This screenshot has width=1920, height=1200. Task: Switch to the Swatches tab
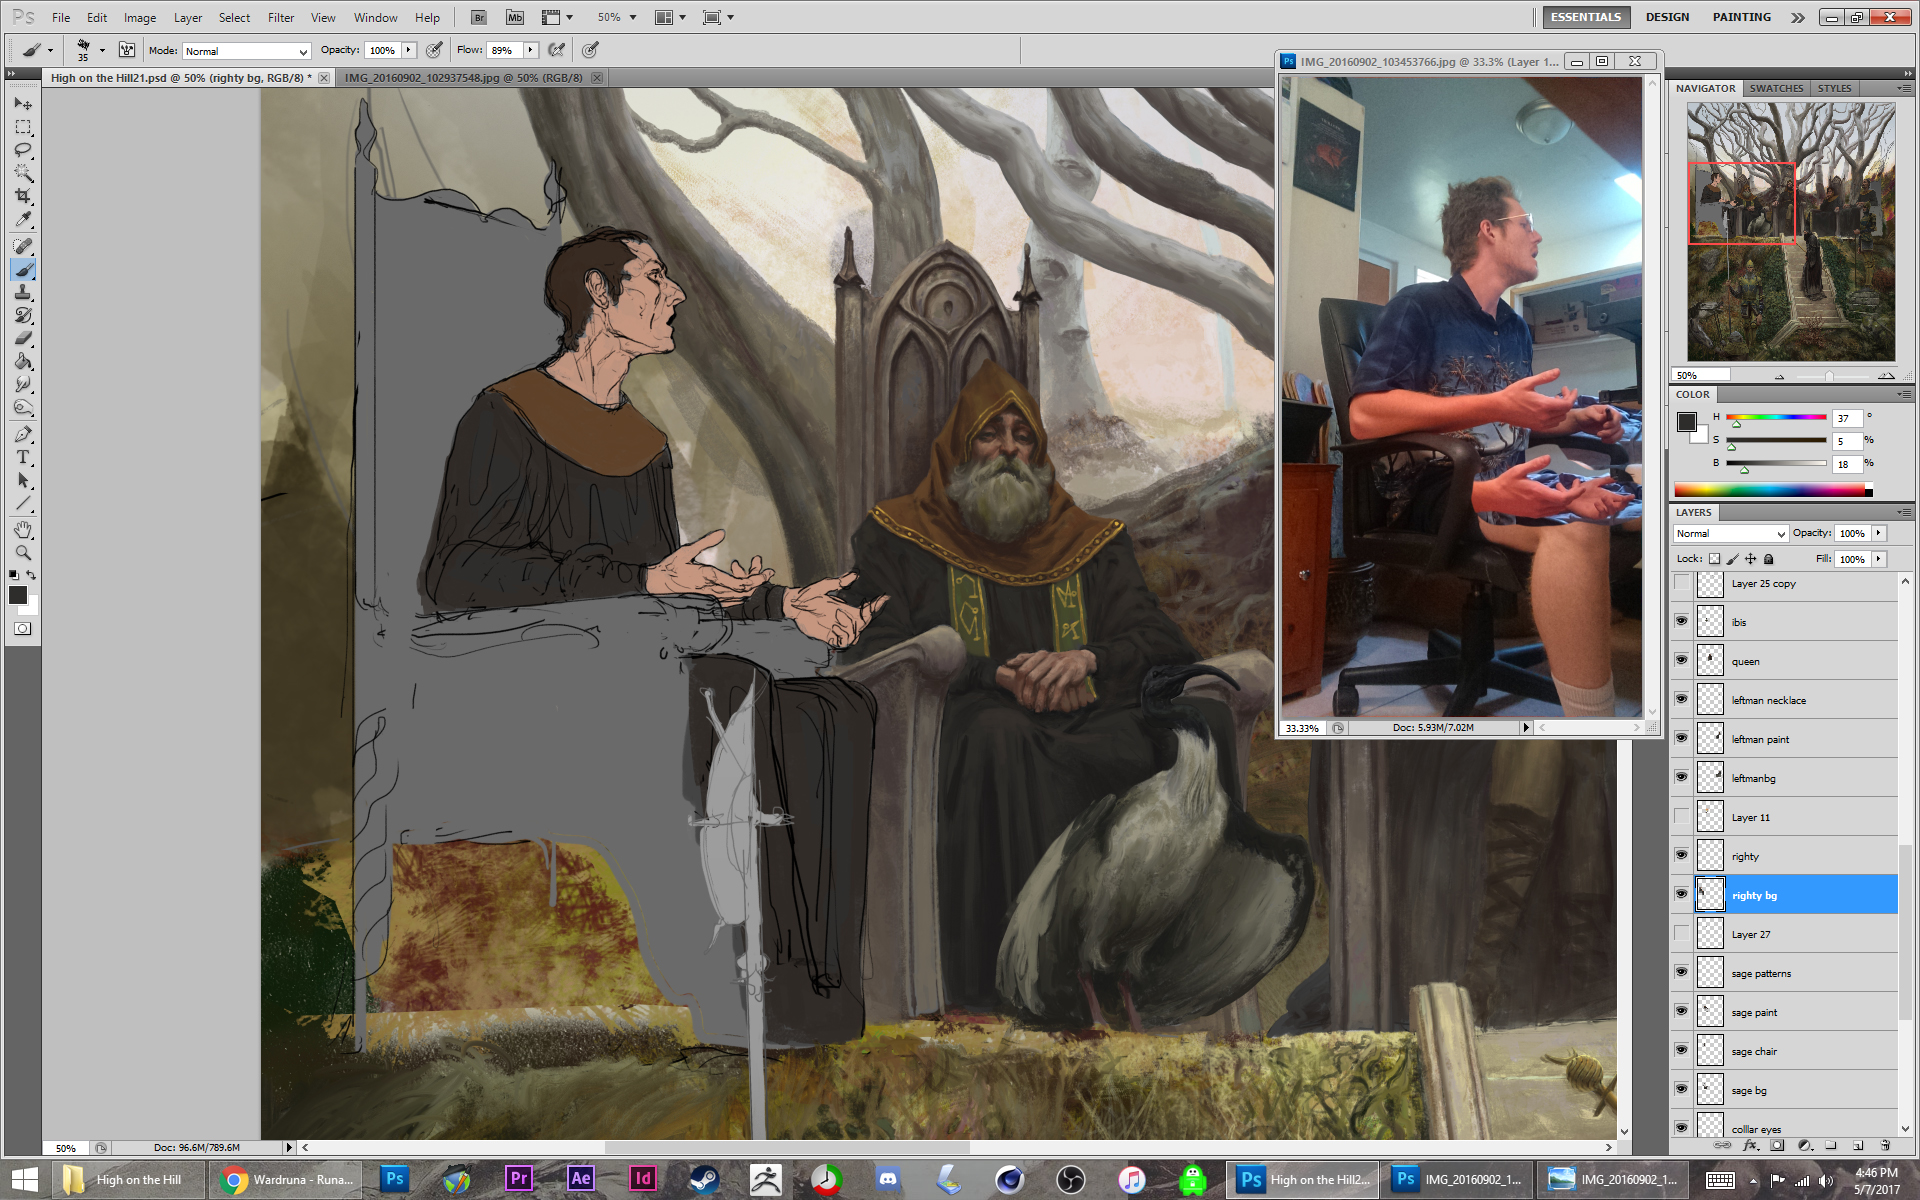pyautogui.click(x=1776, y=88)
